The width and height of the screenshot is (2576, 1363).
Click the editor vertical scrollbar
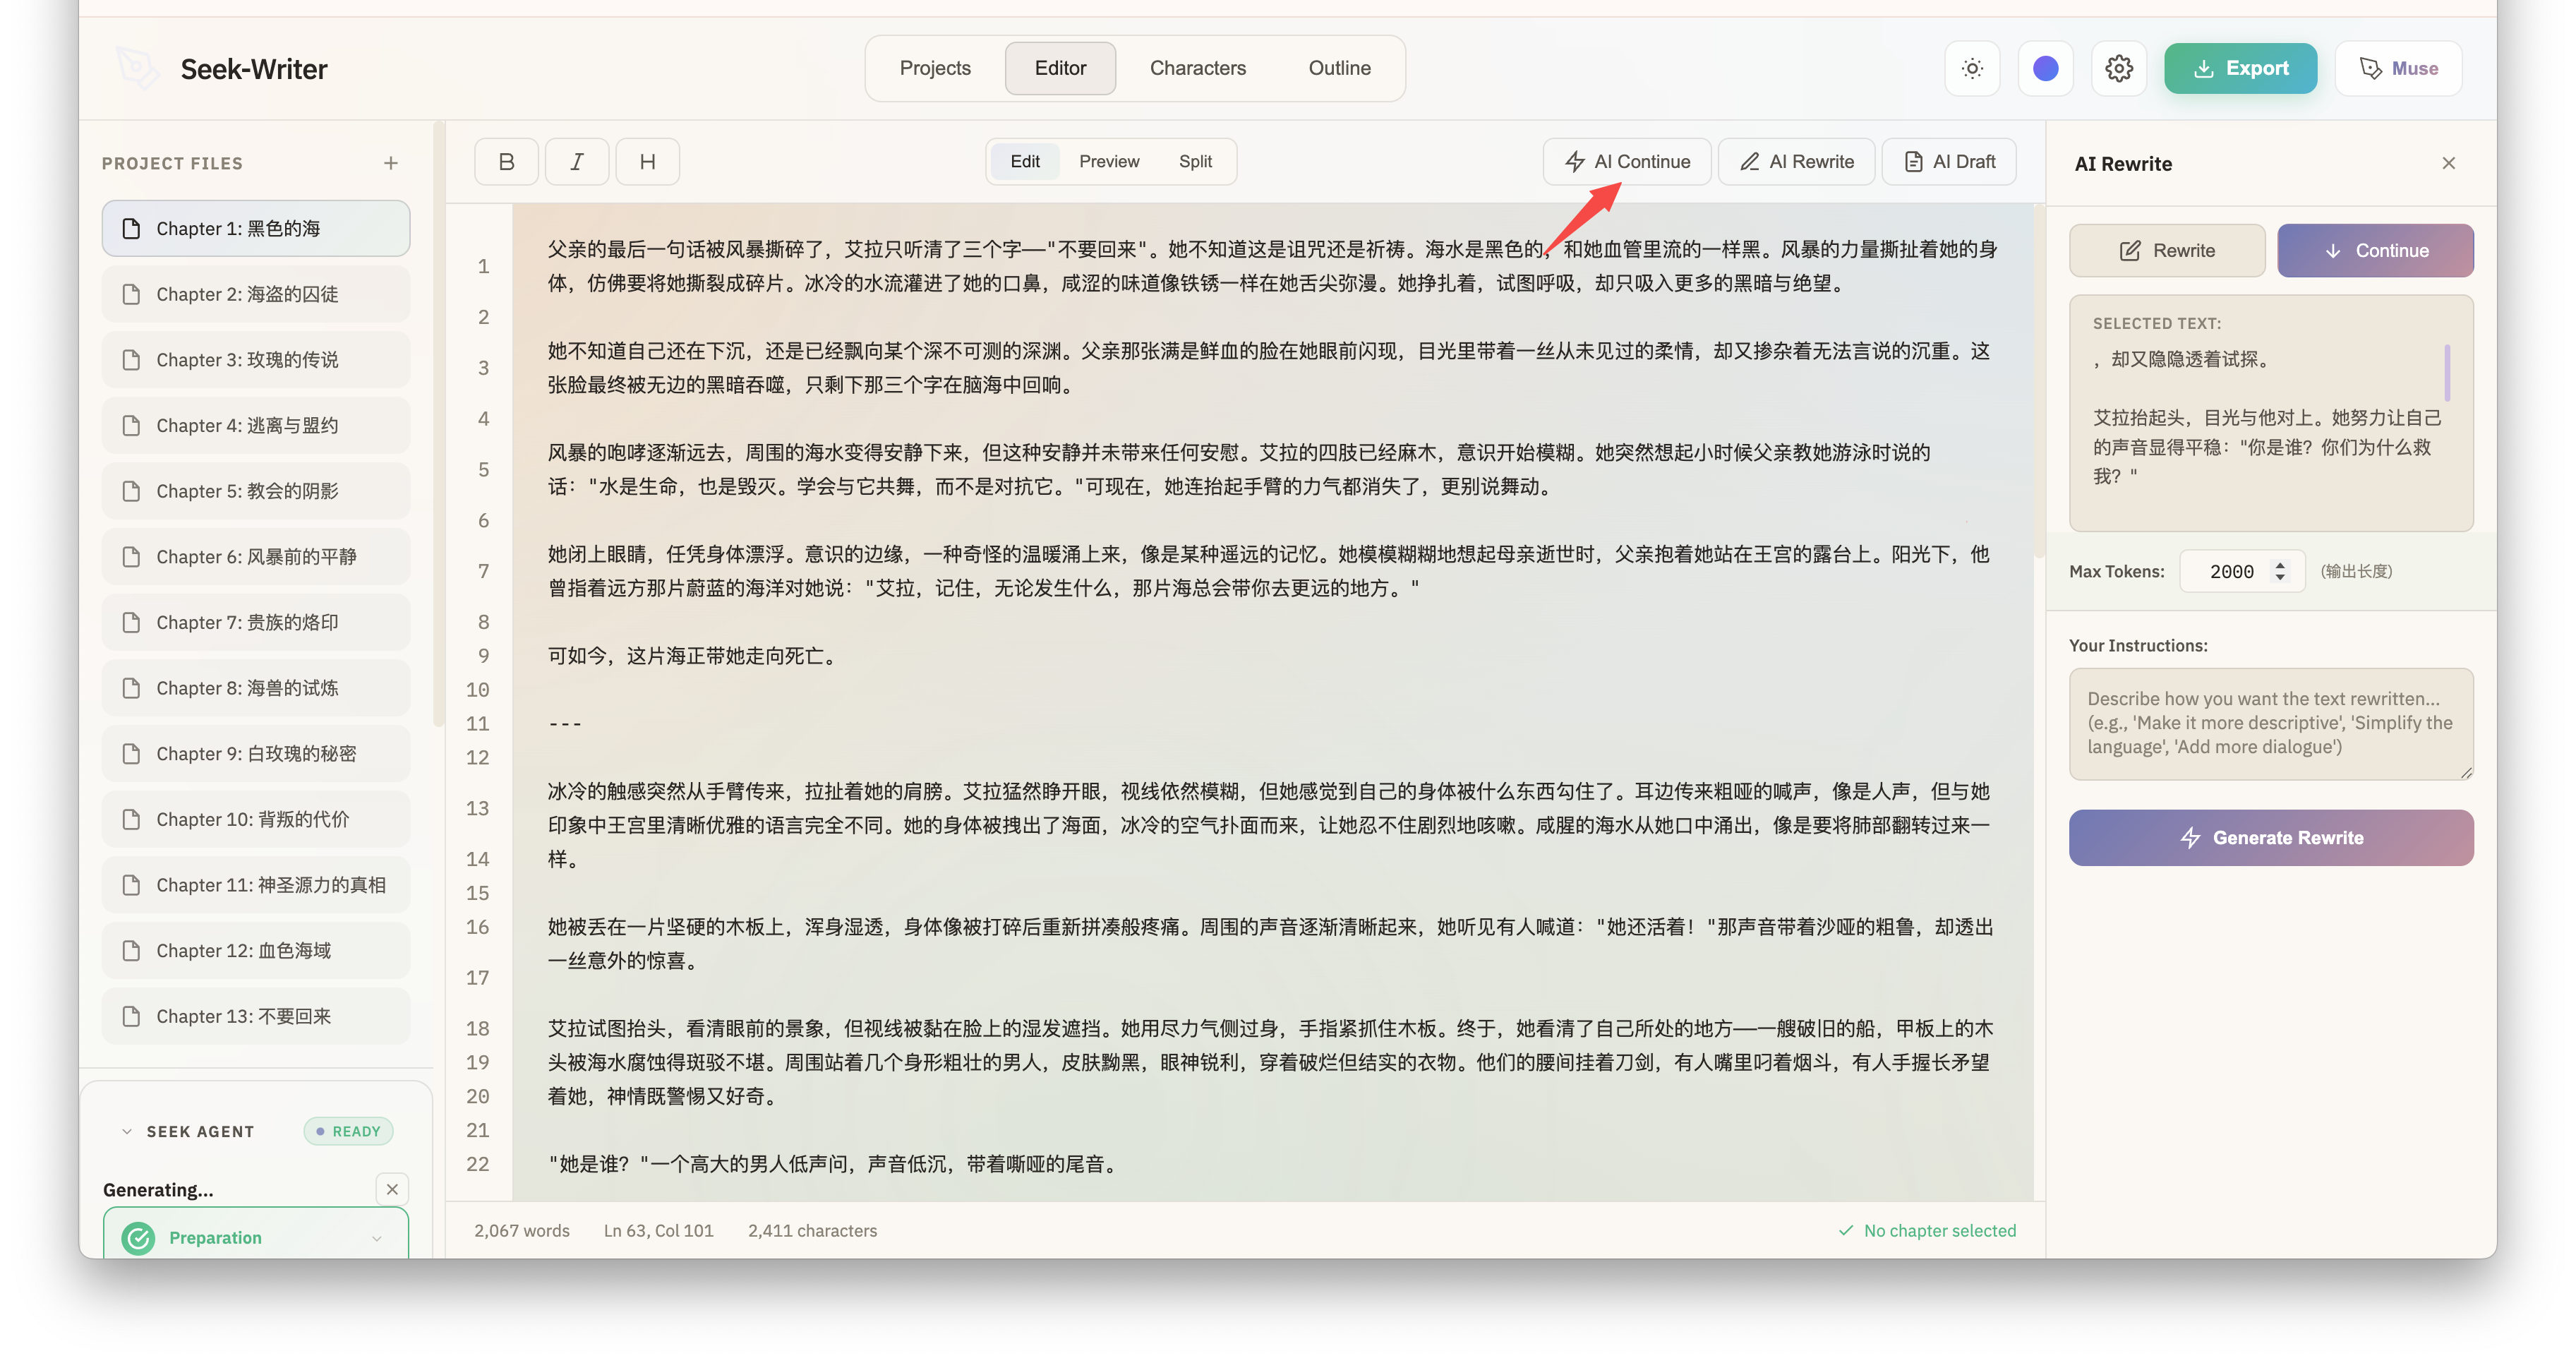click(x=2039, y=380)
